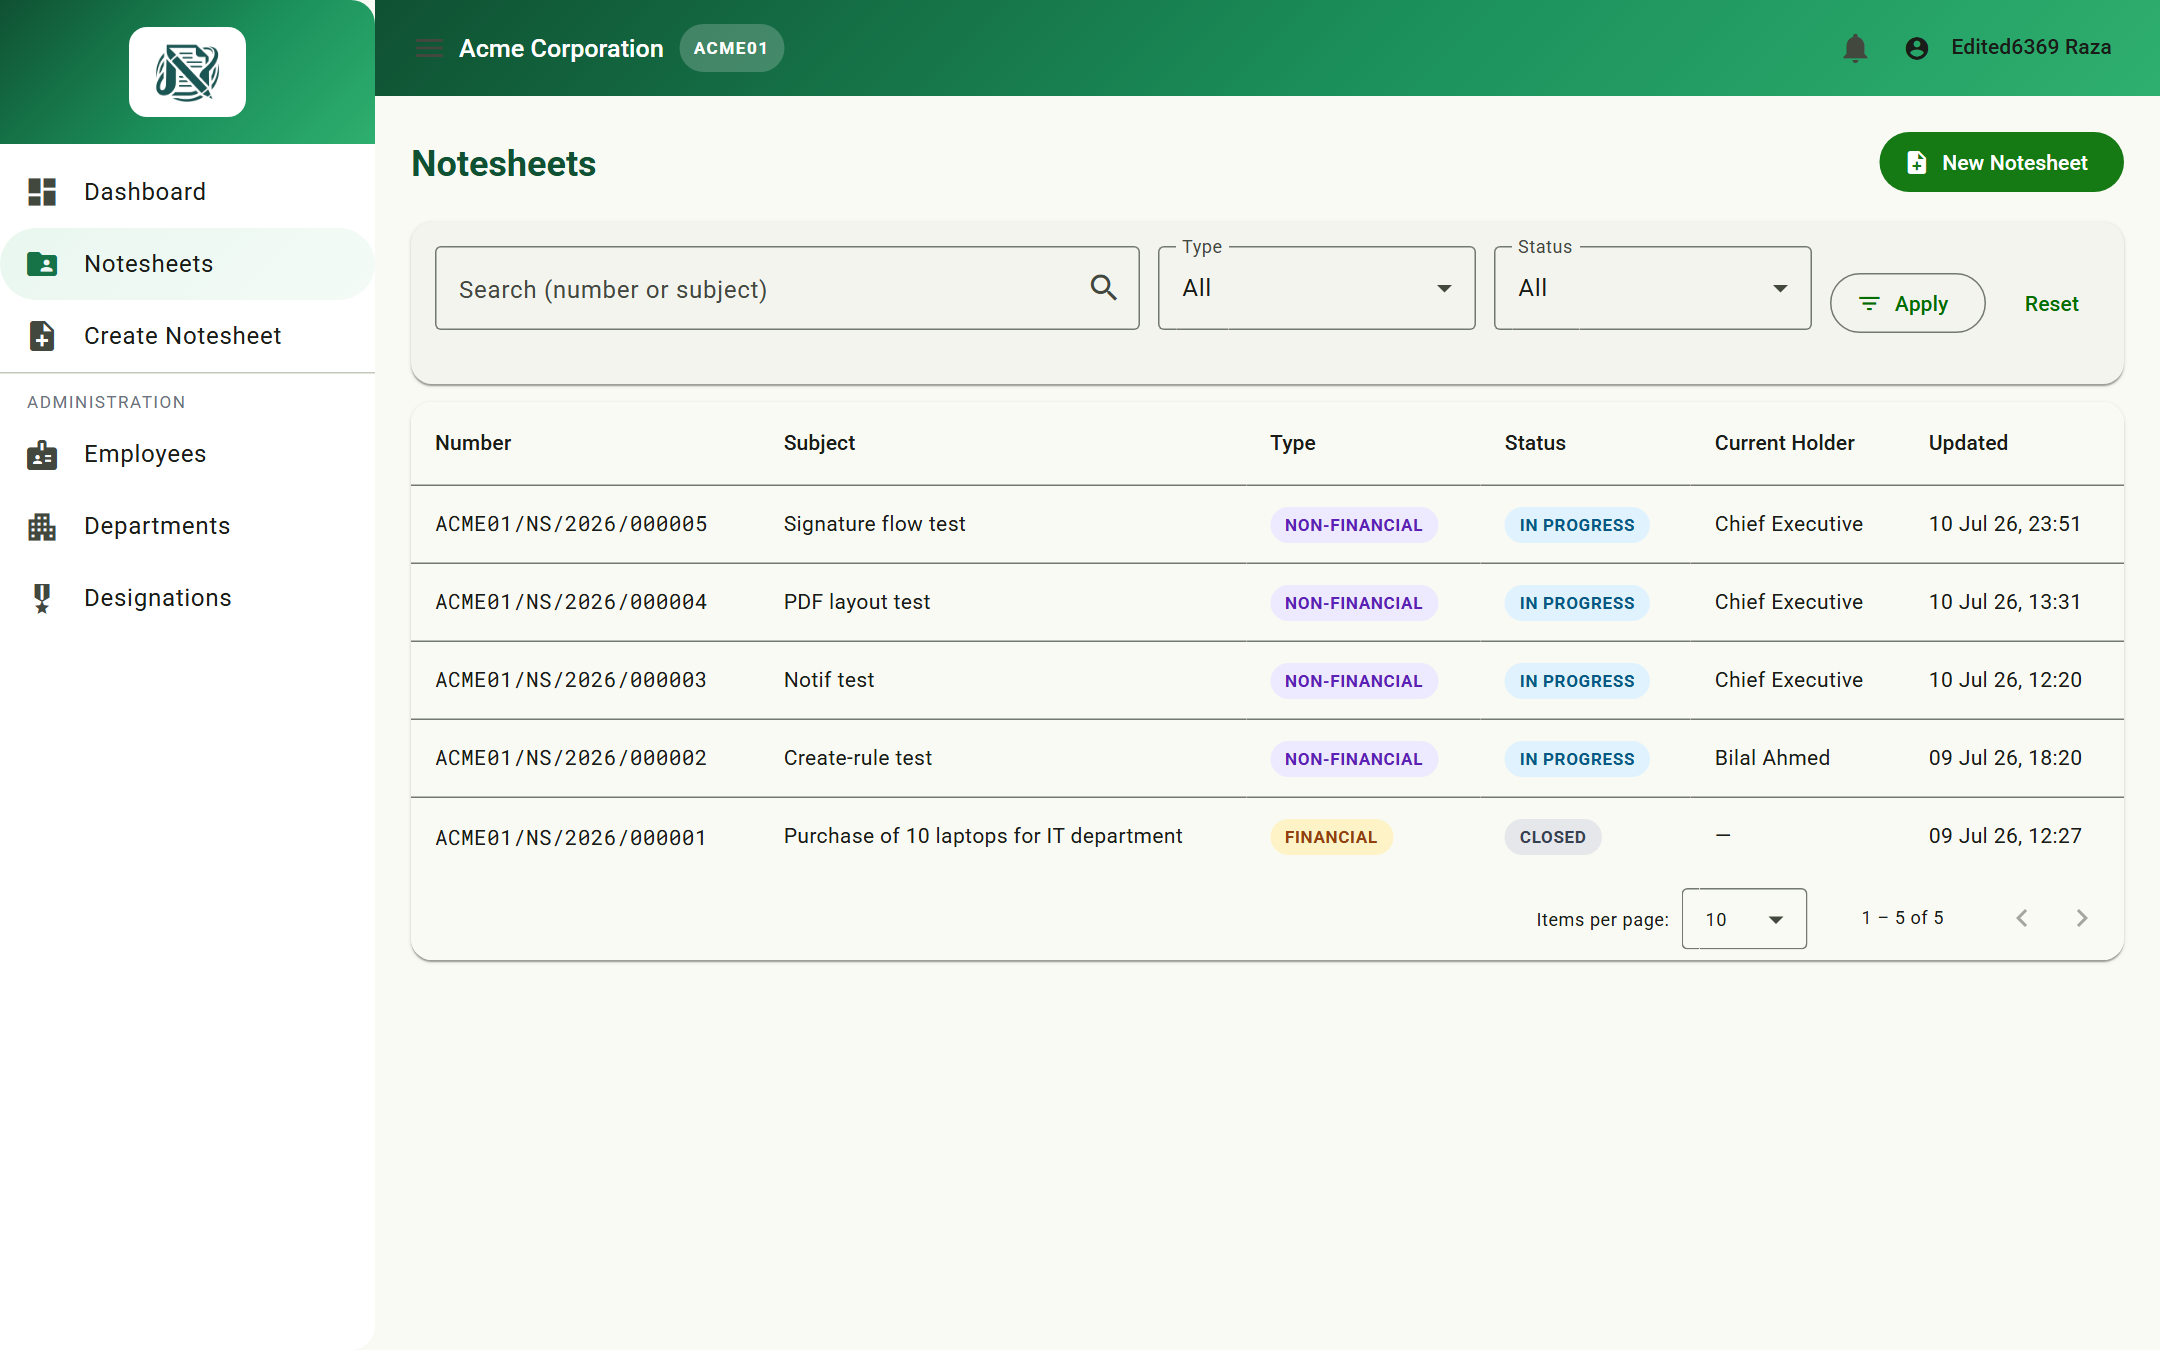The height and width of the screenshot is (1350, 2160).
Task: Open notesheet ACME01/NS/2026/000005
Action: (571, 524)
